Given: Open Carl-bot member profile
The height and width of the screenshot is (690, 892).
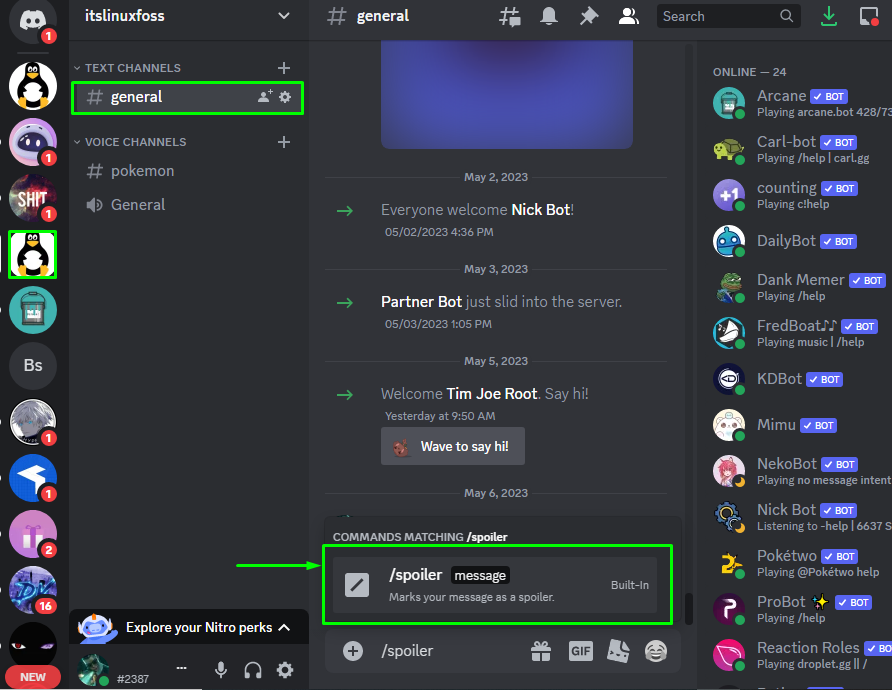Looking at the screenshot, I should coord(799,149).
